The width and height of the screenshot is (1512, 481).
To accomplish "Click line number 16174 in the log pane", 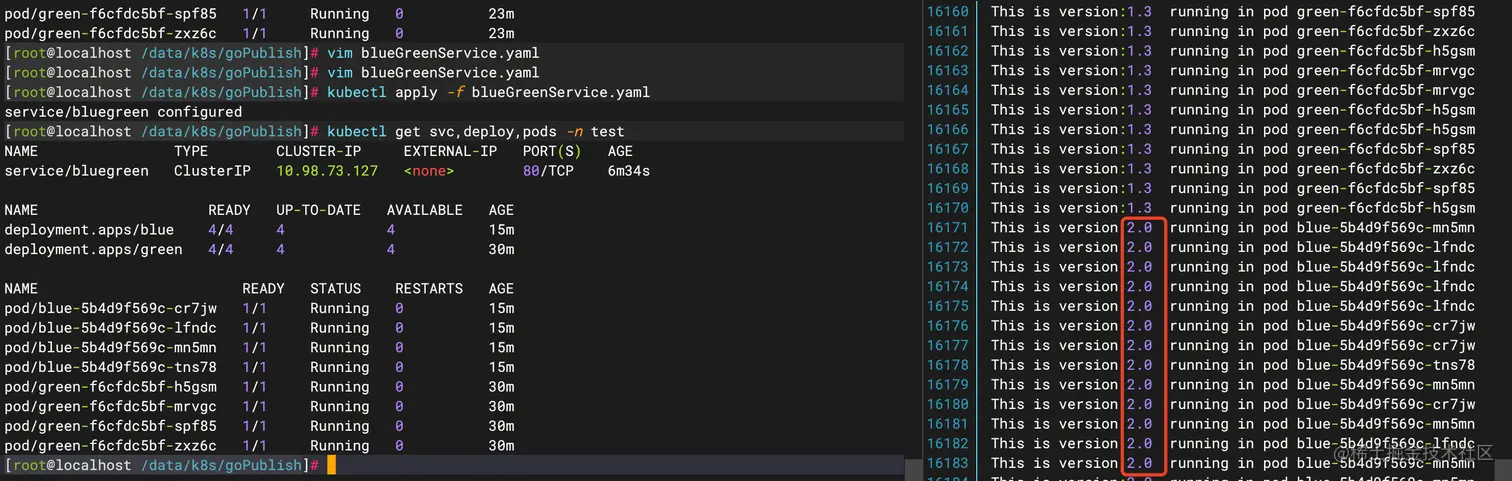I will point(947,286).
